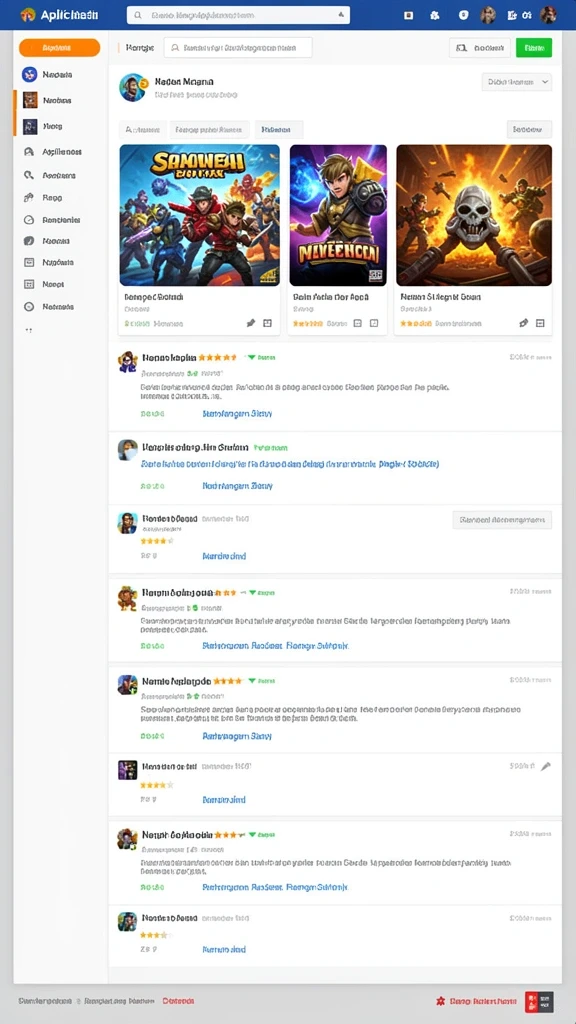The width and height of the screenshot is (576, 1024).
Task: Click the green button in the top toolbar
Action: click(x=534, y=48)
